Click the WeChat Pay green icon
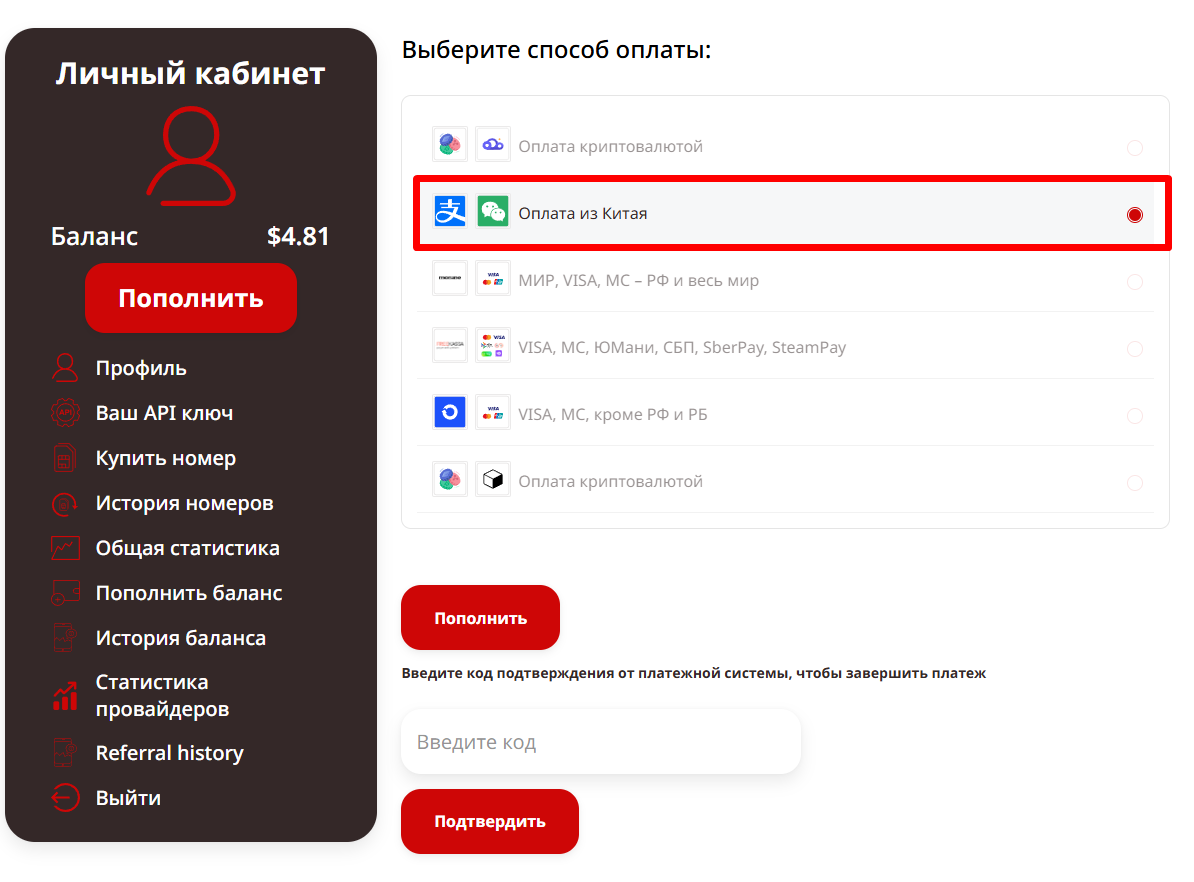 click(x=493, y=212)
